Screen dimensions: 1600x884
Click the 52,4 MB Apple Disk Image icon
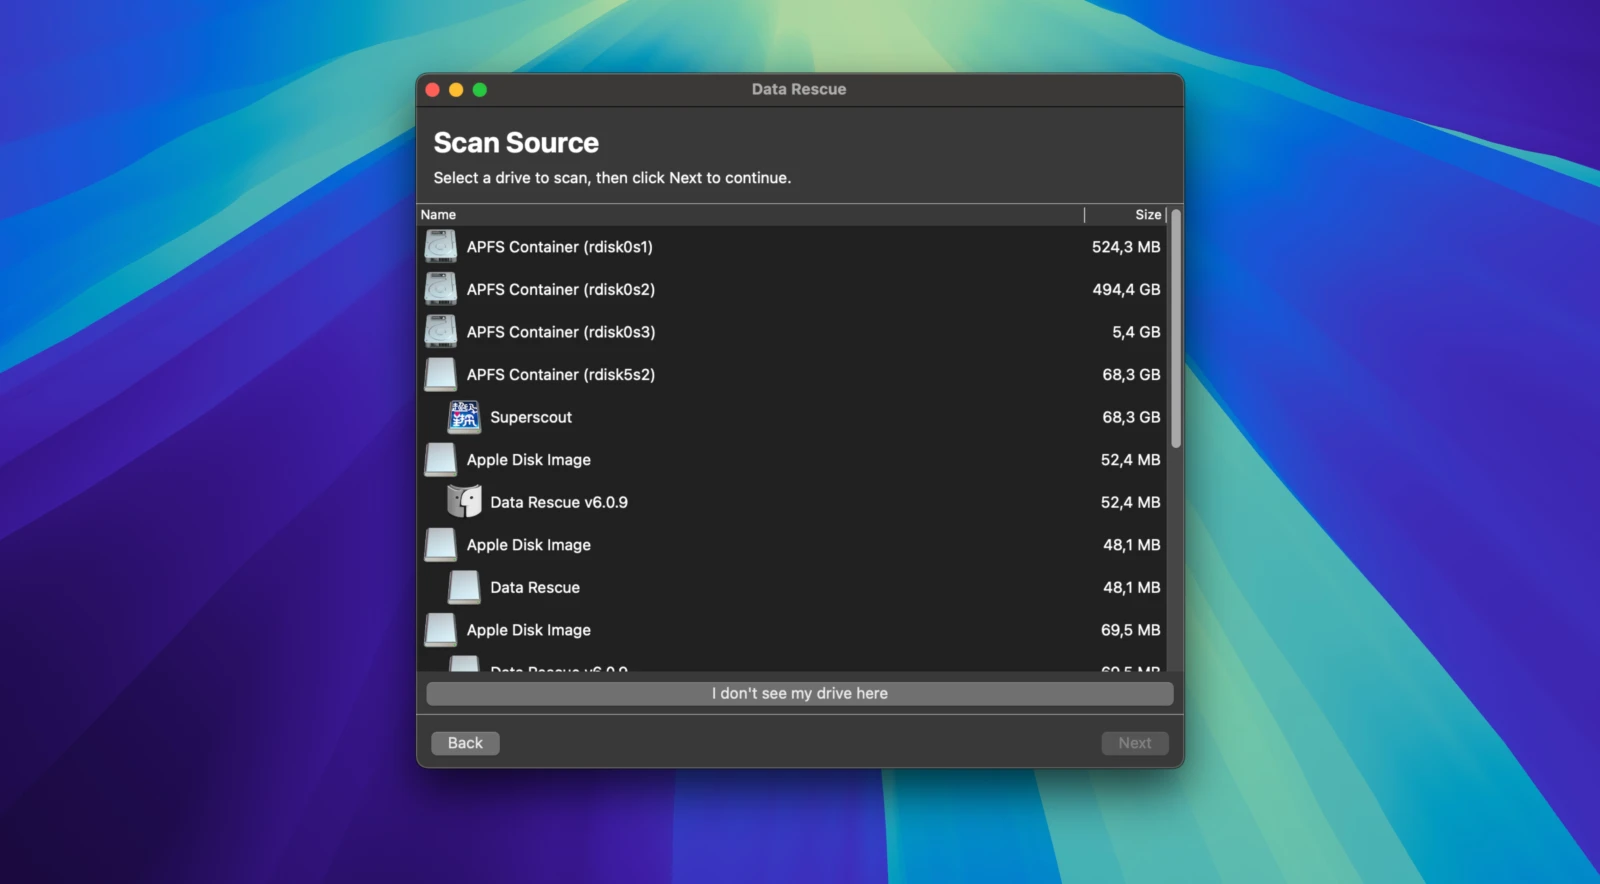pyautogui.click(x=440, y=460)
